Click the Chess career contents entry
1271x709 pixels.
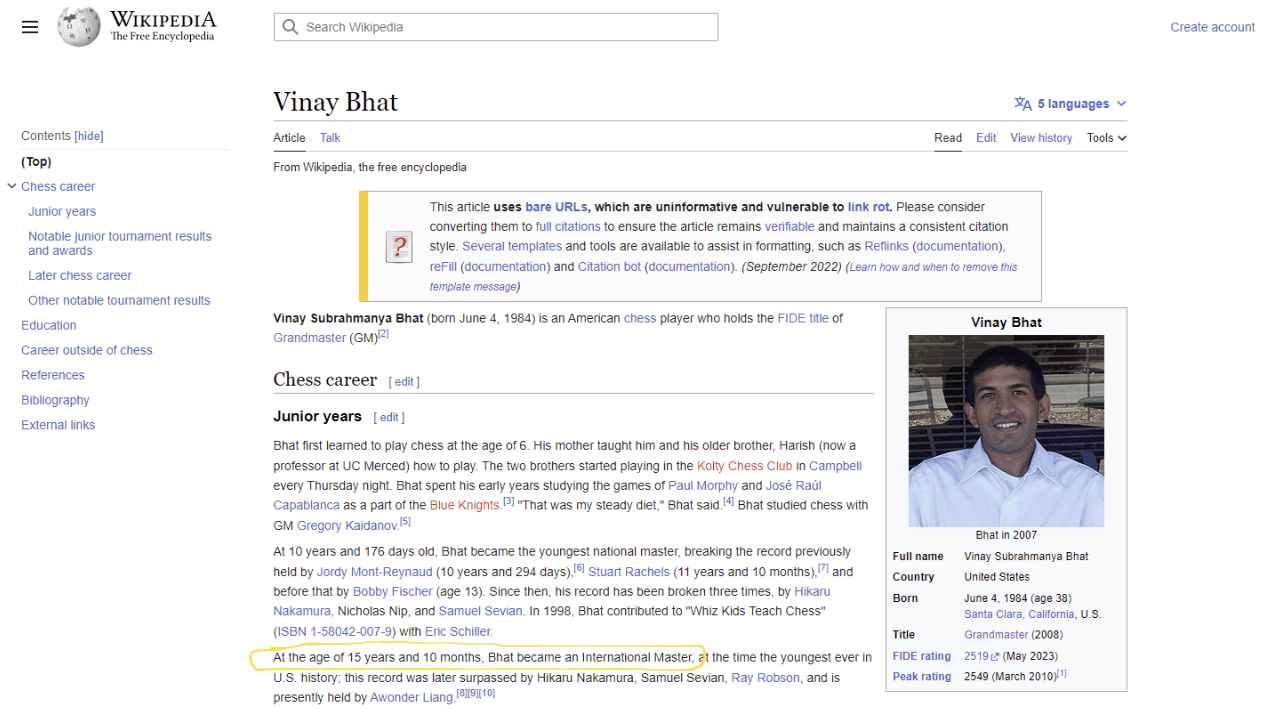pos(58,186)
